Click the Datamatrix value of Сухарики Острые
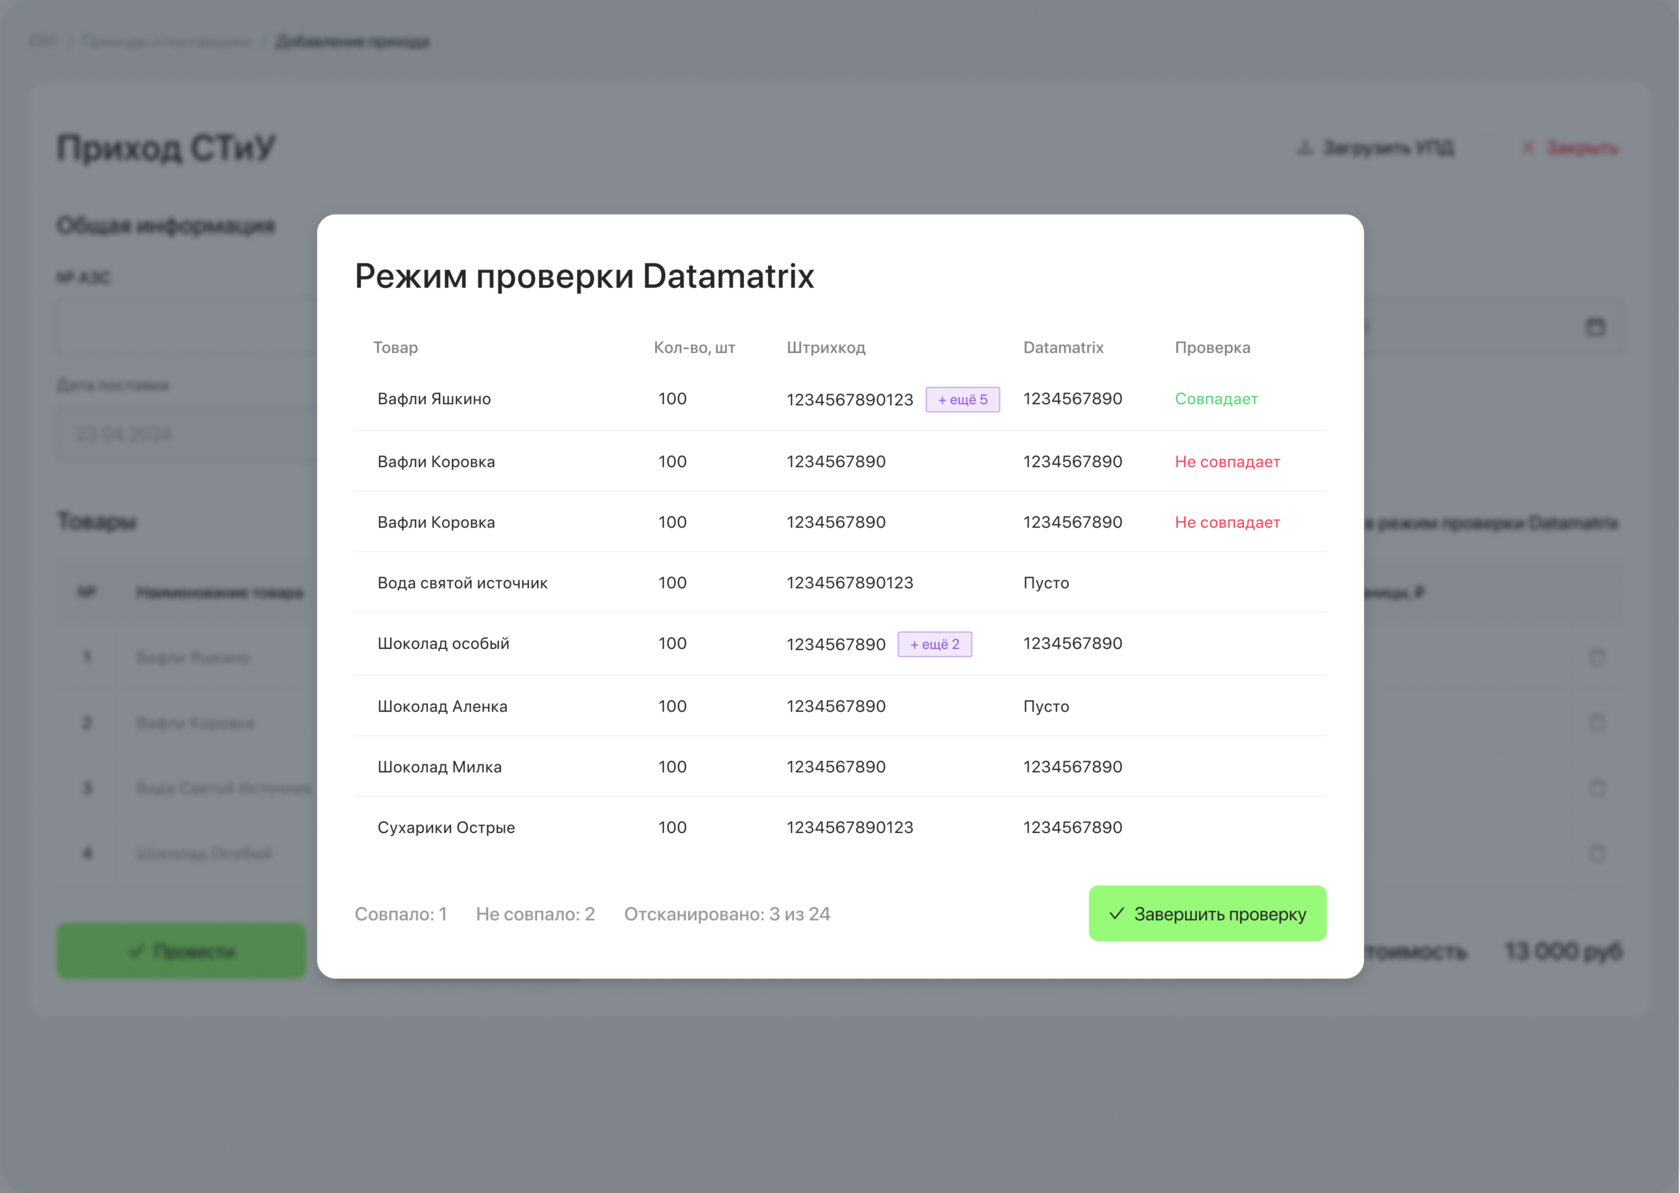Viewport: 1680px width, 1193px height. (x=1073, y=828)
